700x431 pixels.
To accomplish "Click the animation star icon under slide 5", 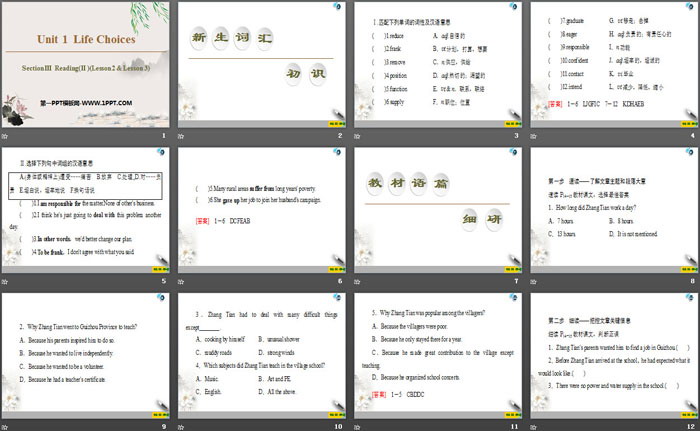I will [x=5, y=281].
